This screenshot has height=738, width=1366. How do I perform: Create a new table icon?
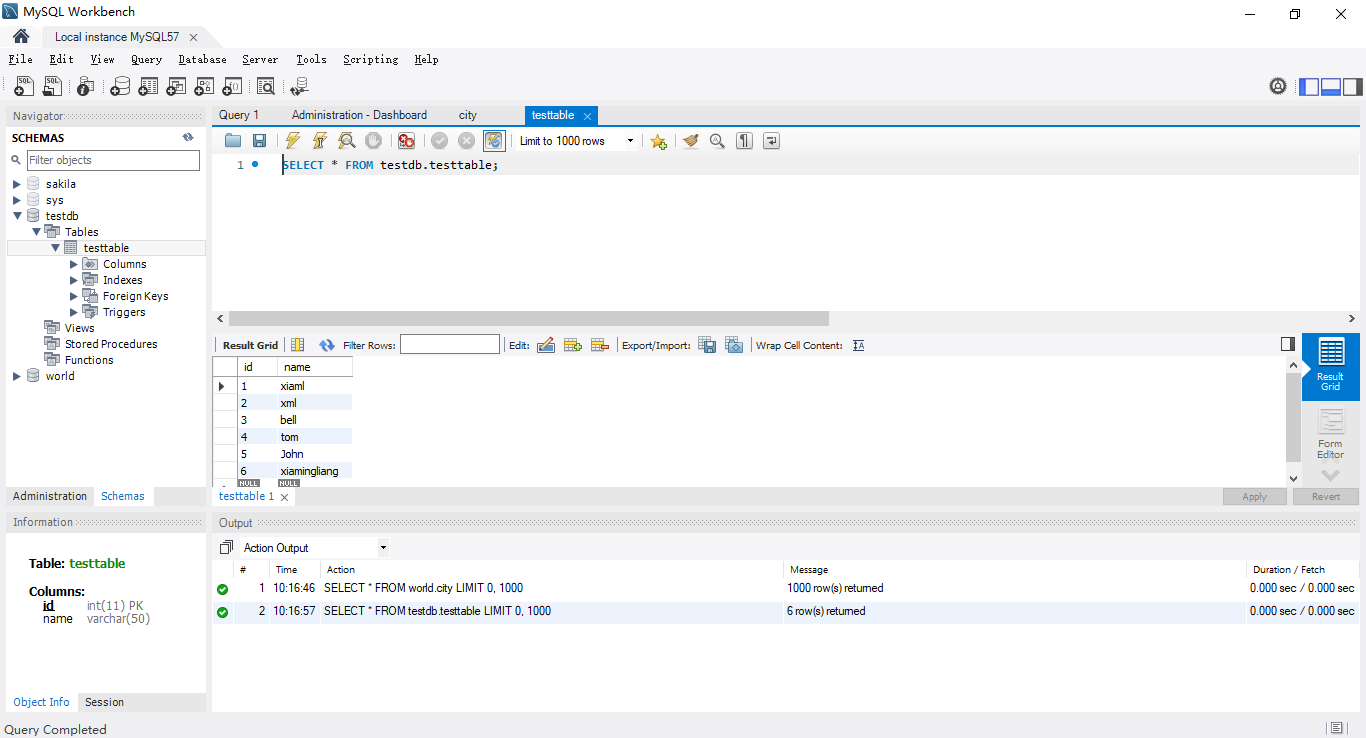(x=148, y=87)
